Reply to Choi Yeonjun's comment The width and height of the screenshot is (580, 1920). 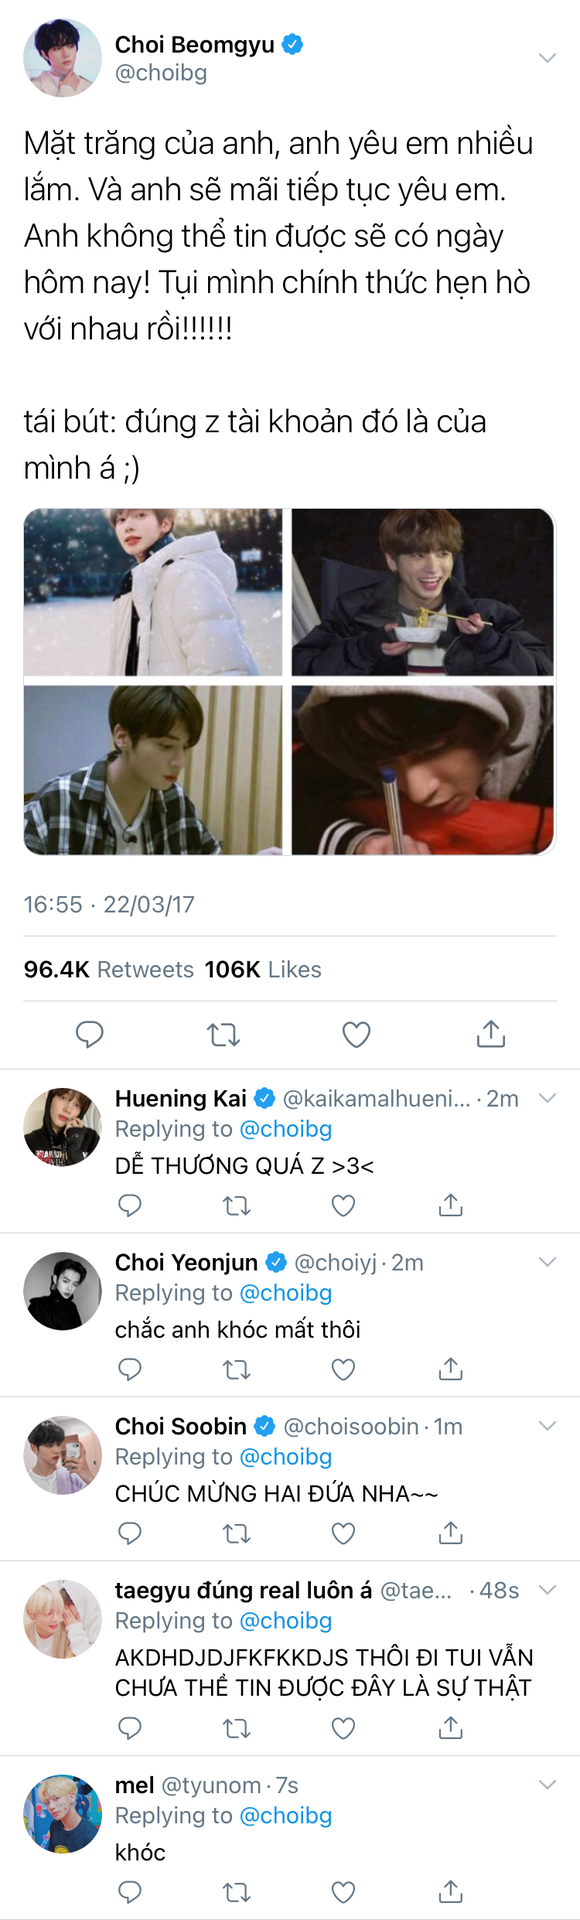pyautogui.click(x=130, y=1370)
